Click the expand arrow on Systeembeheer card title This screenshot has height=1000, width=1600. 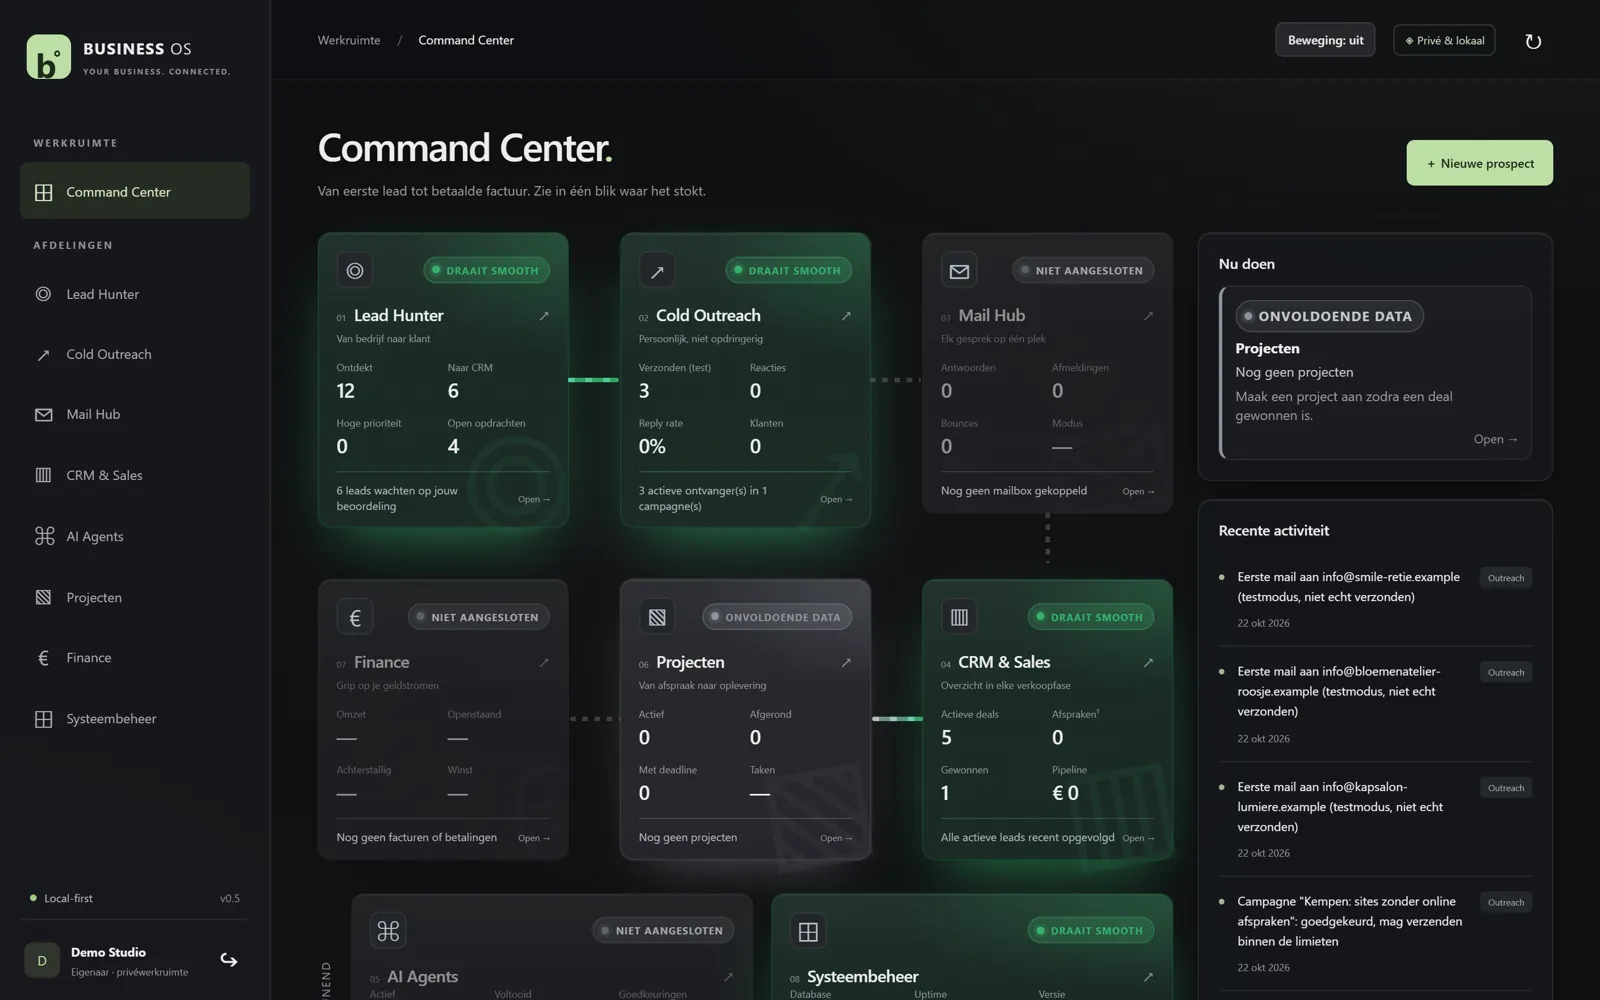coord(1148,977)
